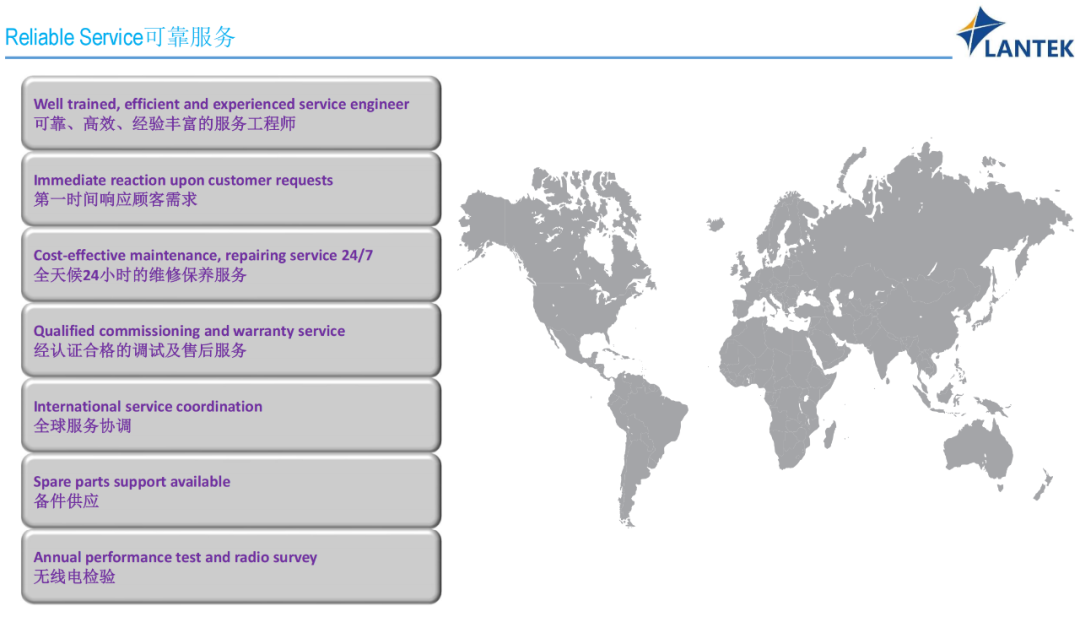Select the 'Spare parts support available' box
Screen dimensions: 1080x617
[x=231, y=490]
